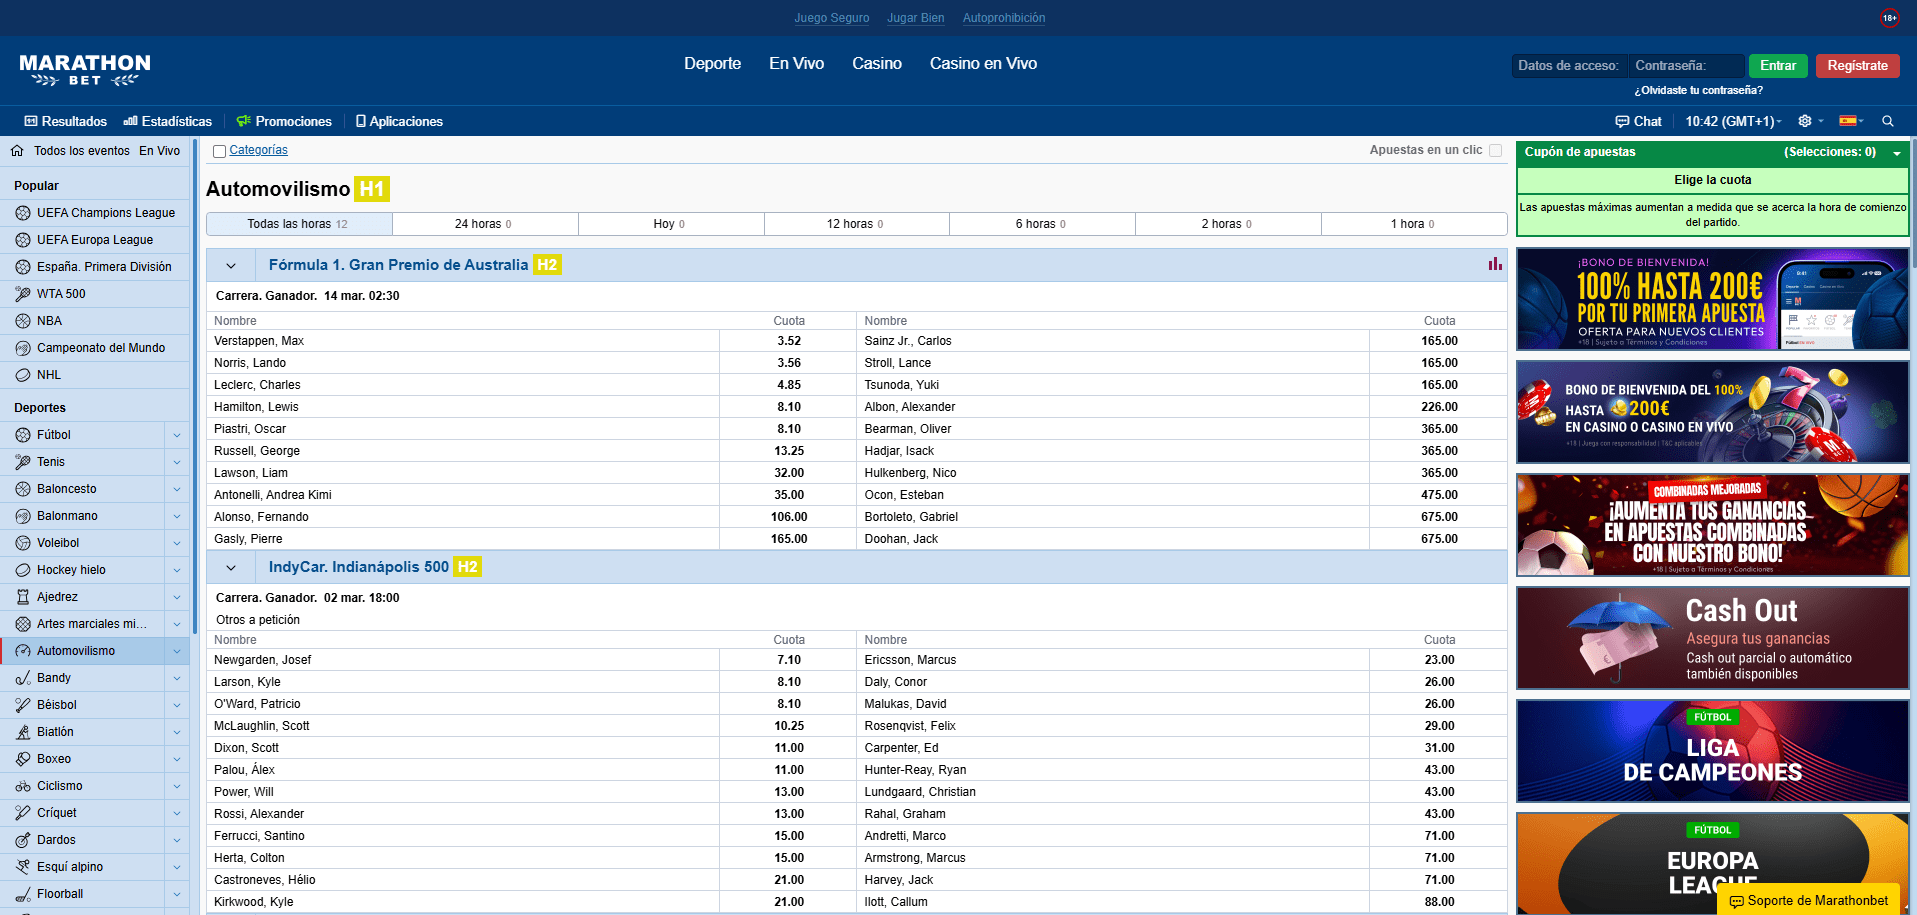Screen dimensions: 1917x915
Task: Focus the Datos de acceso input field
Action: pyautogui.click(x=1570, y=65)
